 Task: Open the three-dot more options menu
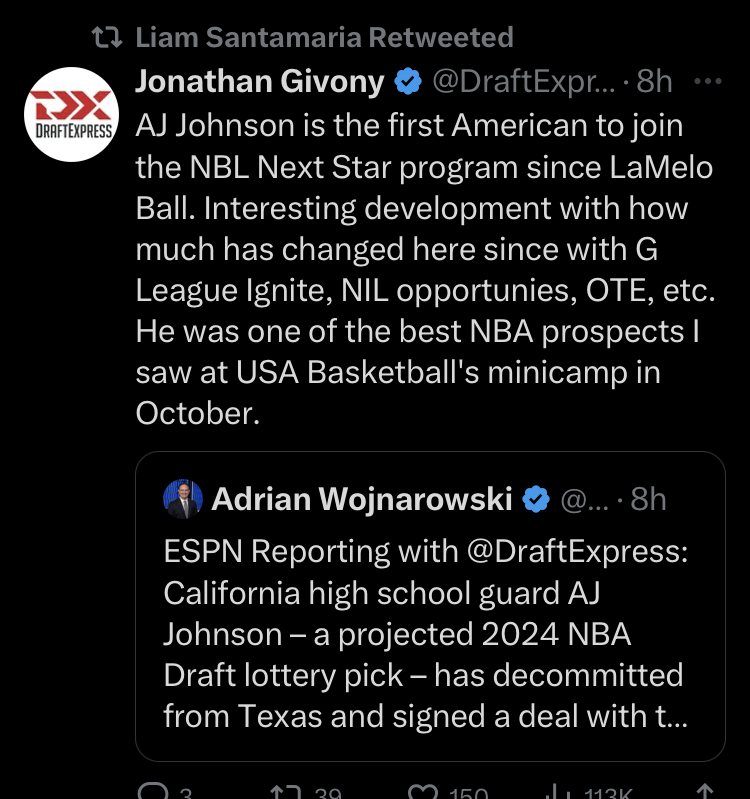(708, 81)
